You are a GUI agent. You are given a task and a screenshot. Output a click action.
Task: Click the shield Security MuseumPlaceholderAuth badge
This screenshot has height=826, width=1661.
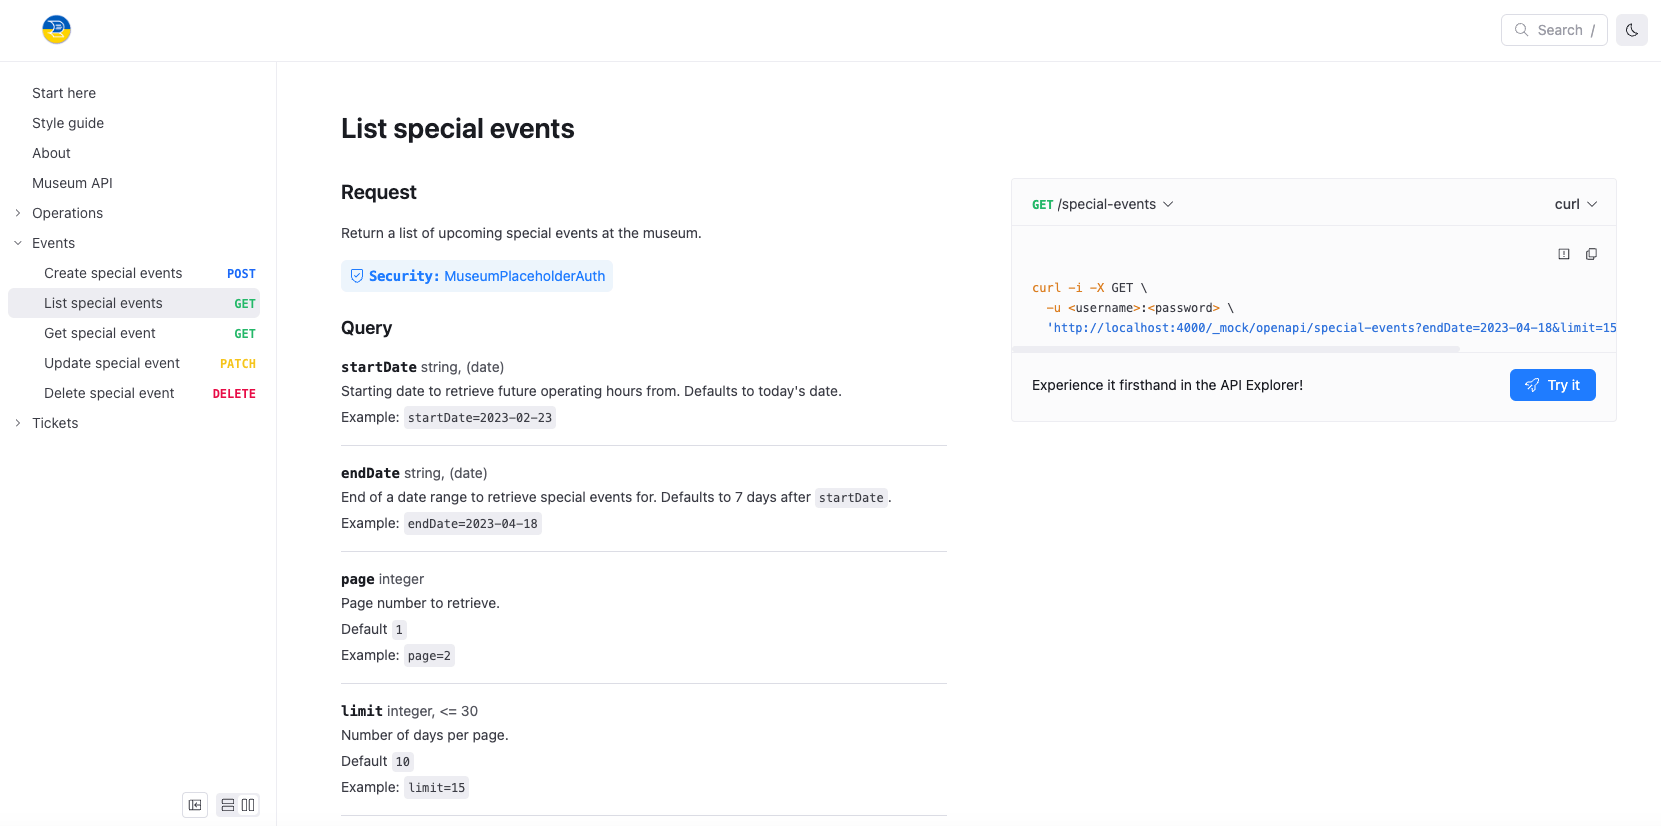[x=477, y=276]
